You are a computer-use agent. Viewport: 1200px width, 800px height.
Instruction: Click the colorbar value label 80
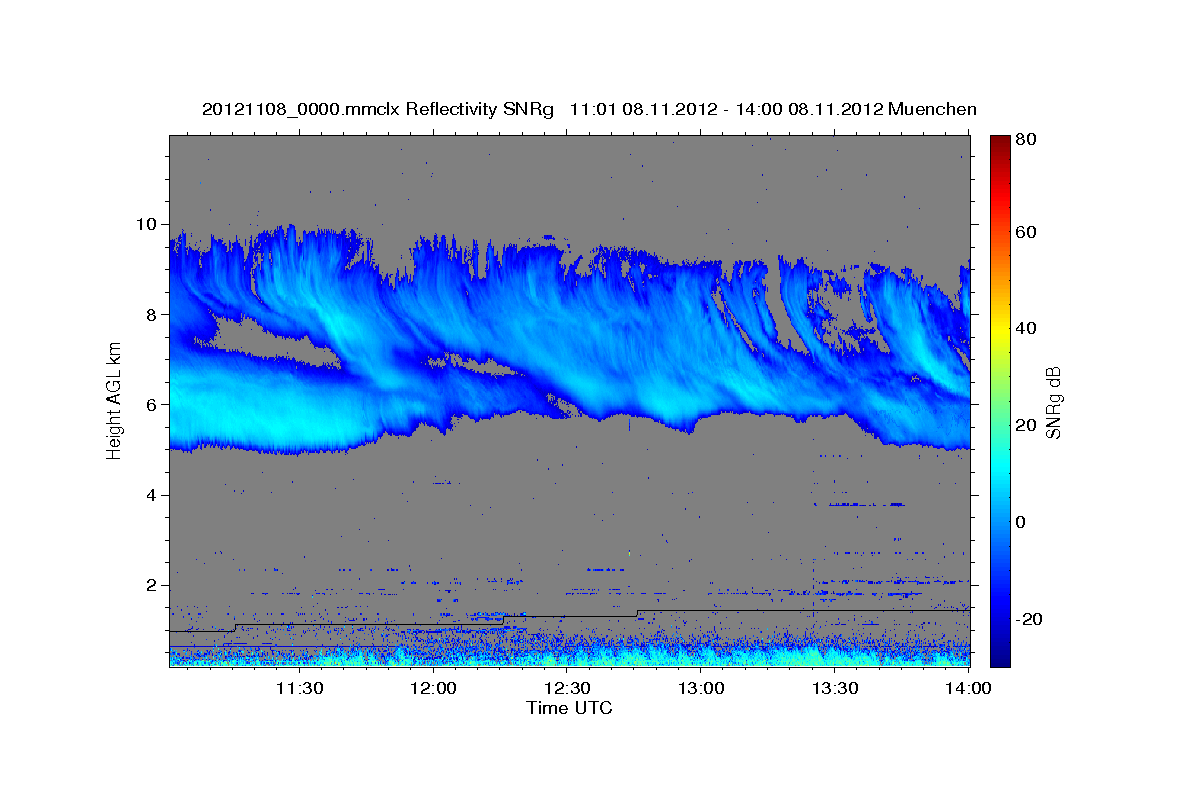tap(1027, 139)
